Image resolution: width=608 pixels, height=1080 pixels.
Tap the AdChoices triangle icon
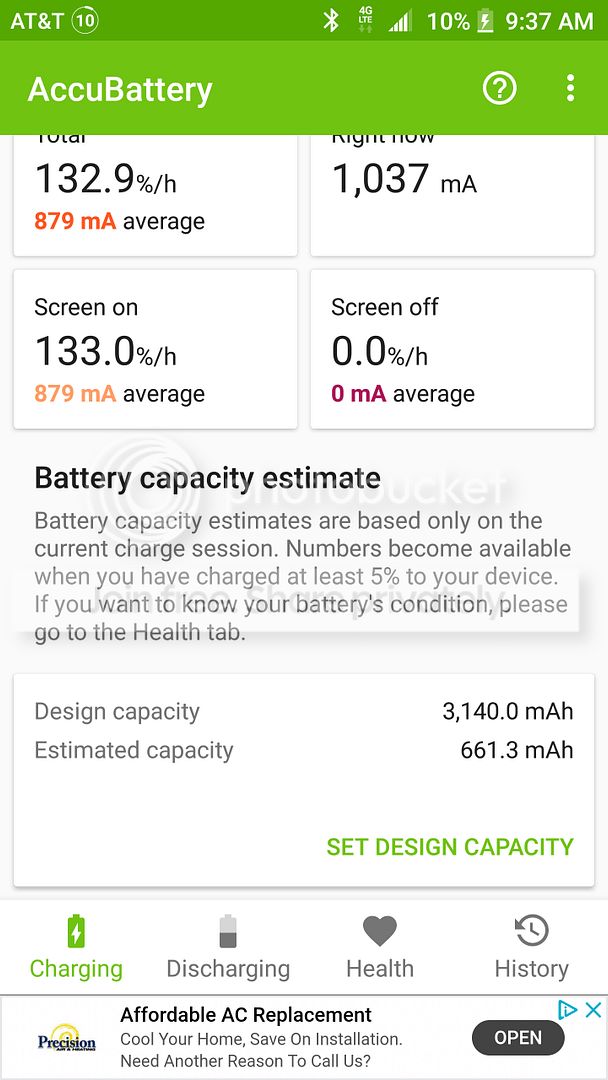click(x=568, y=1010)
